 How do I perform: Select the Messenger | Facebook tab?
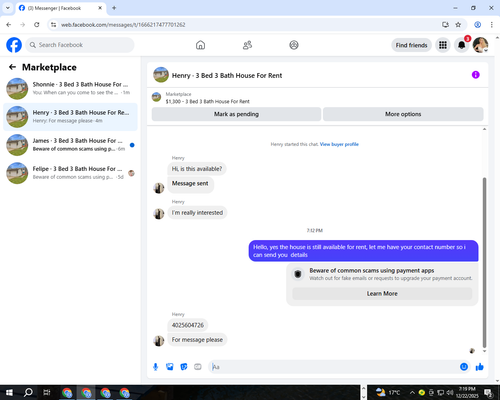point(61,8)
